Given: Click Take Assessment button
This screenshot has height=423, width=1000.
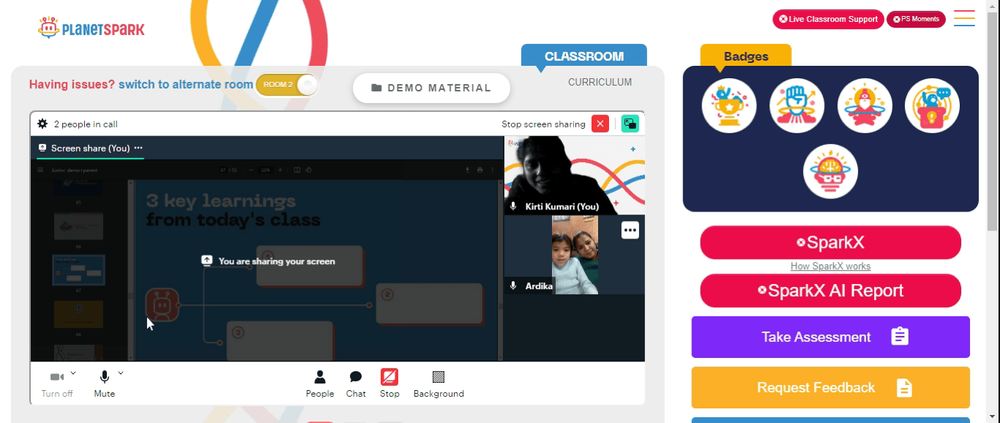Looking at the screenshot, I should click(x=830, y=337).
